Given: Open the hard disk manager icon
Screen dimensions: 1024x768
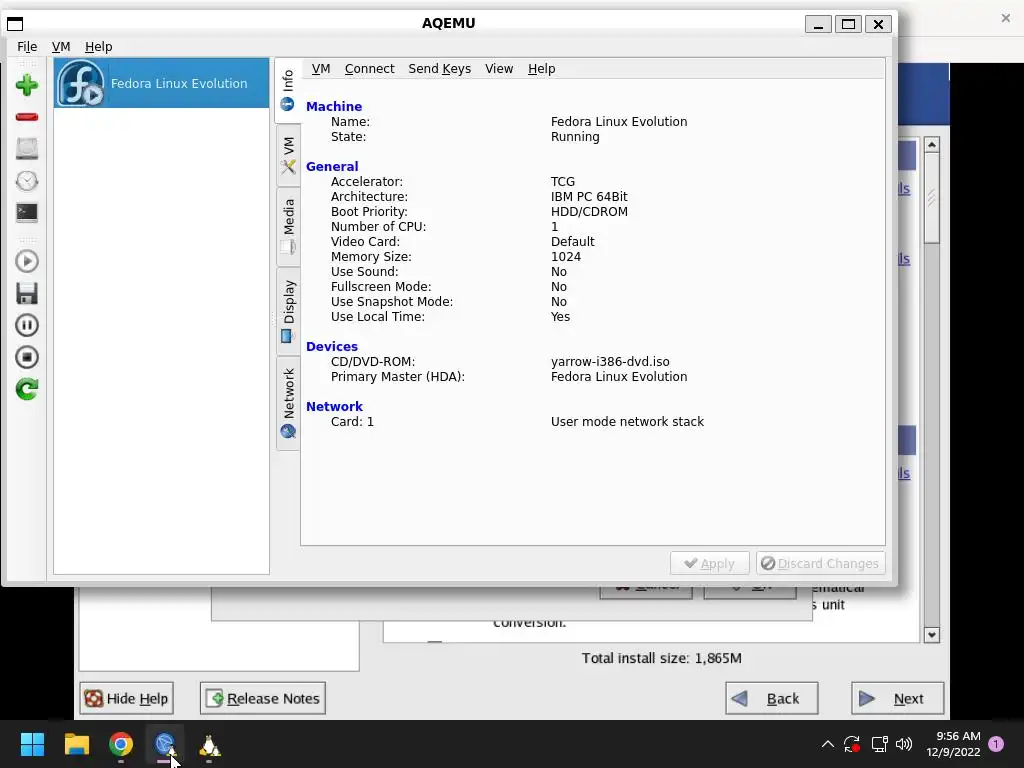Looking at the screenshot, I should tap(27, 149).
